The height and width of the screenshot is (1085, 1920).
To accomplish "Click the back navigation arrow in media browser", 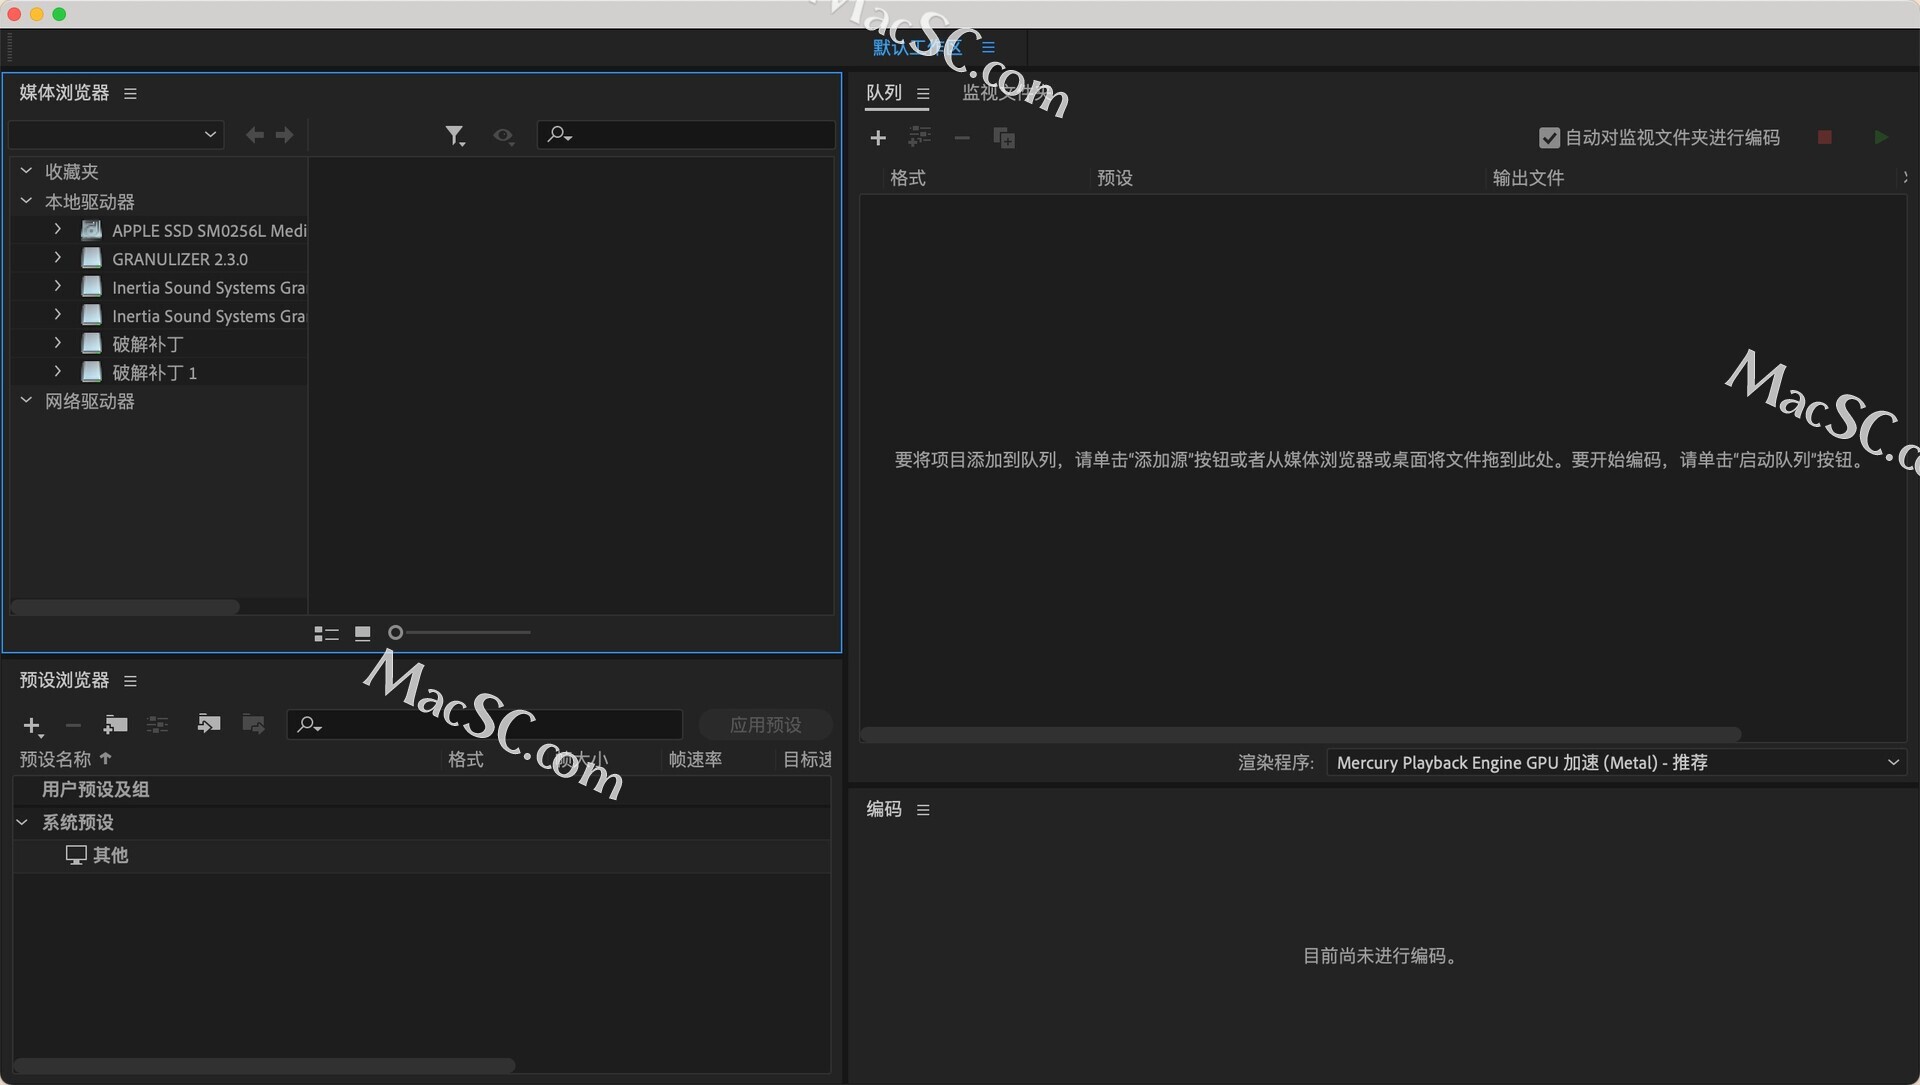I will (x=254, y=135).
